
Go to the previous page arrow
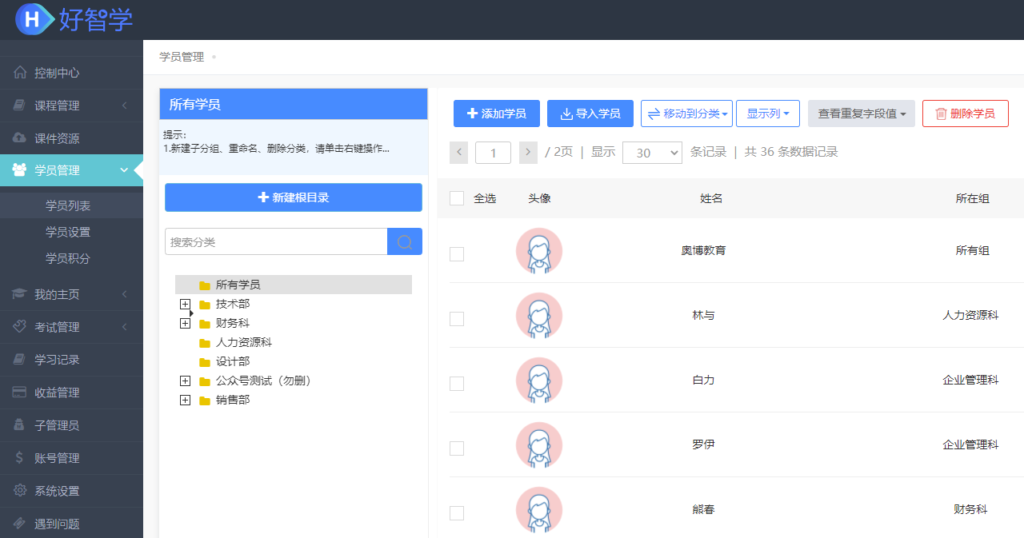pos(459,152)
